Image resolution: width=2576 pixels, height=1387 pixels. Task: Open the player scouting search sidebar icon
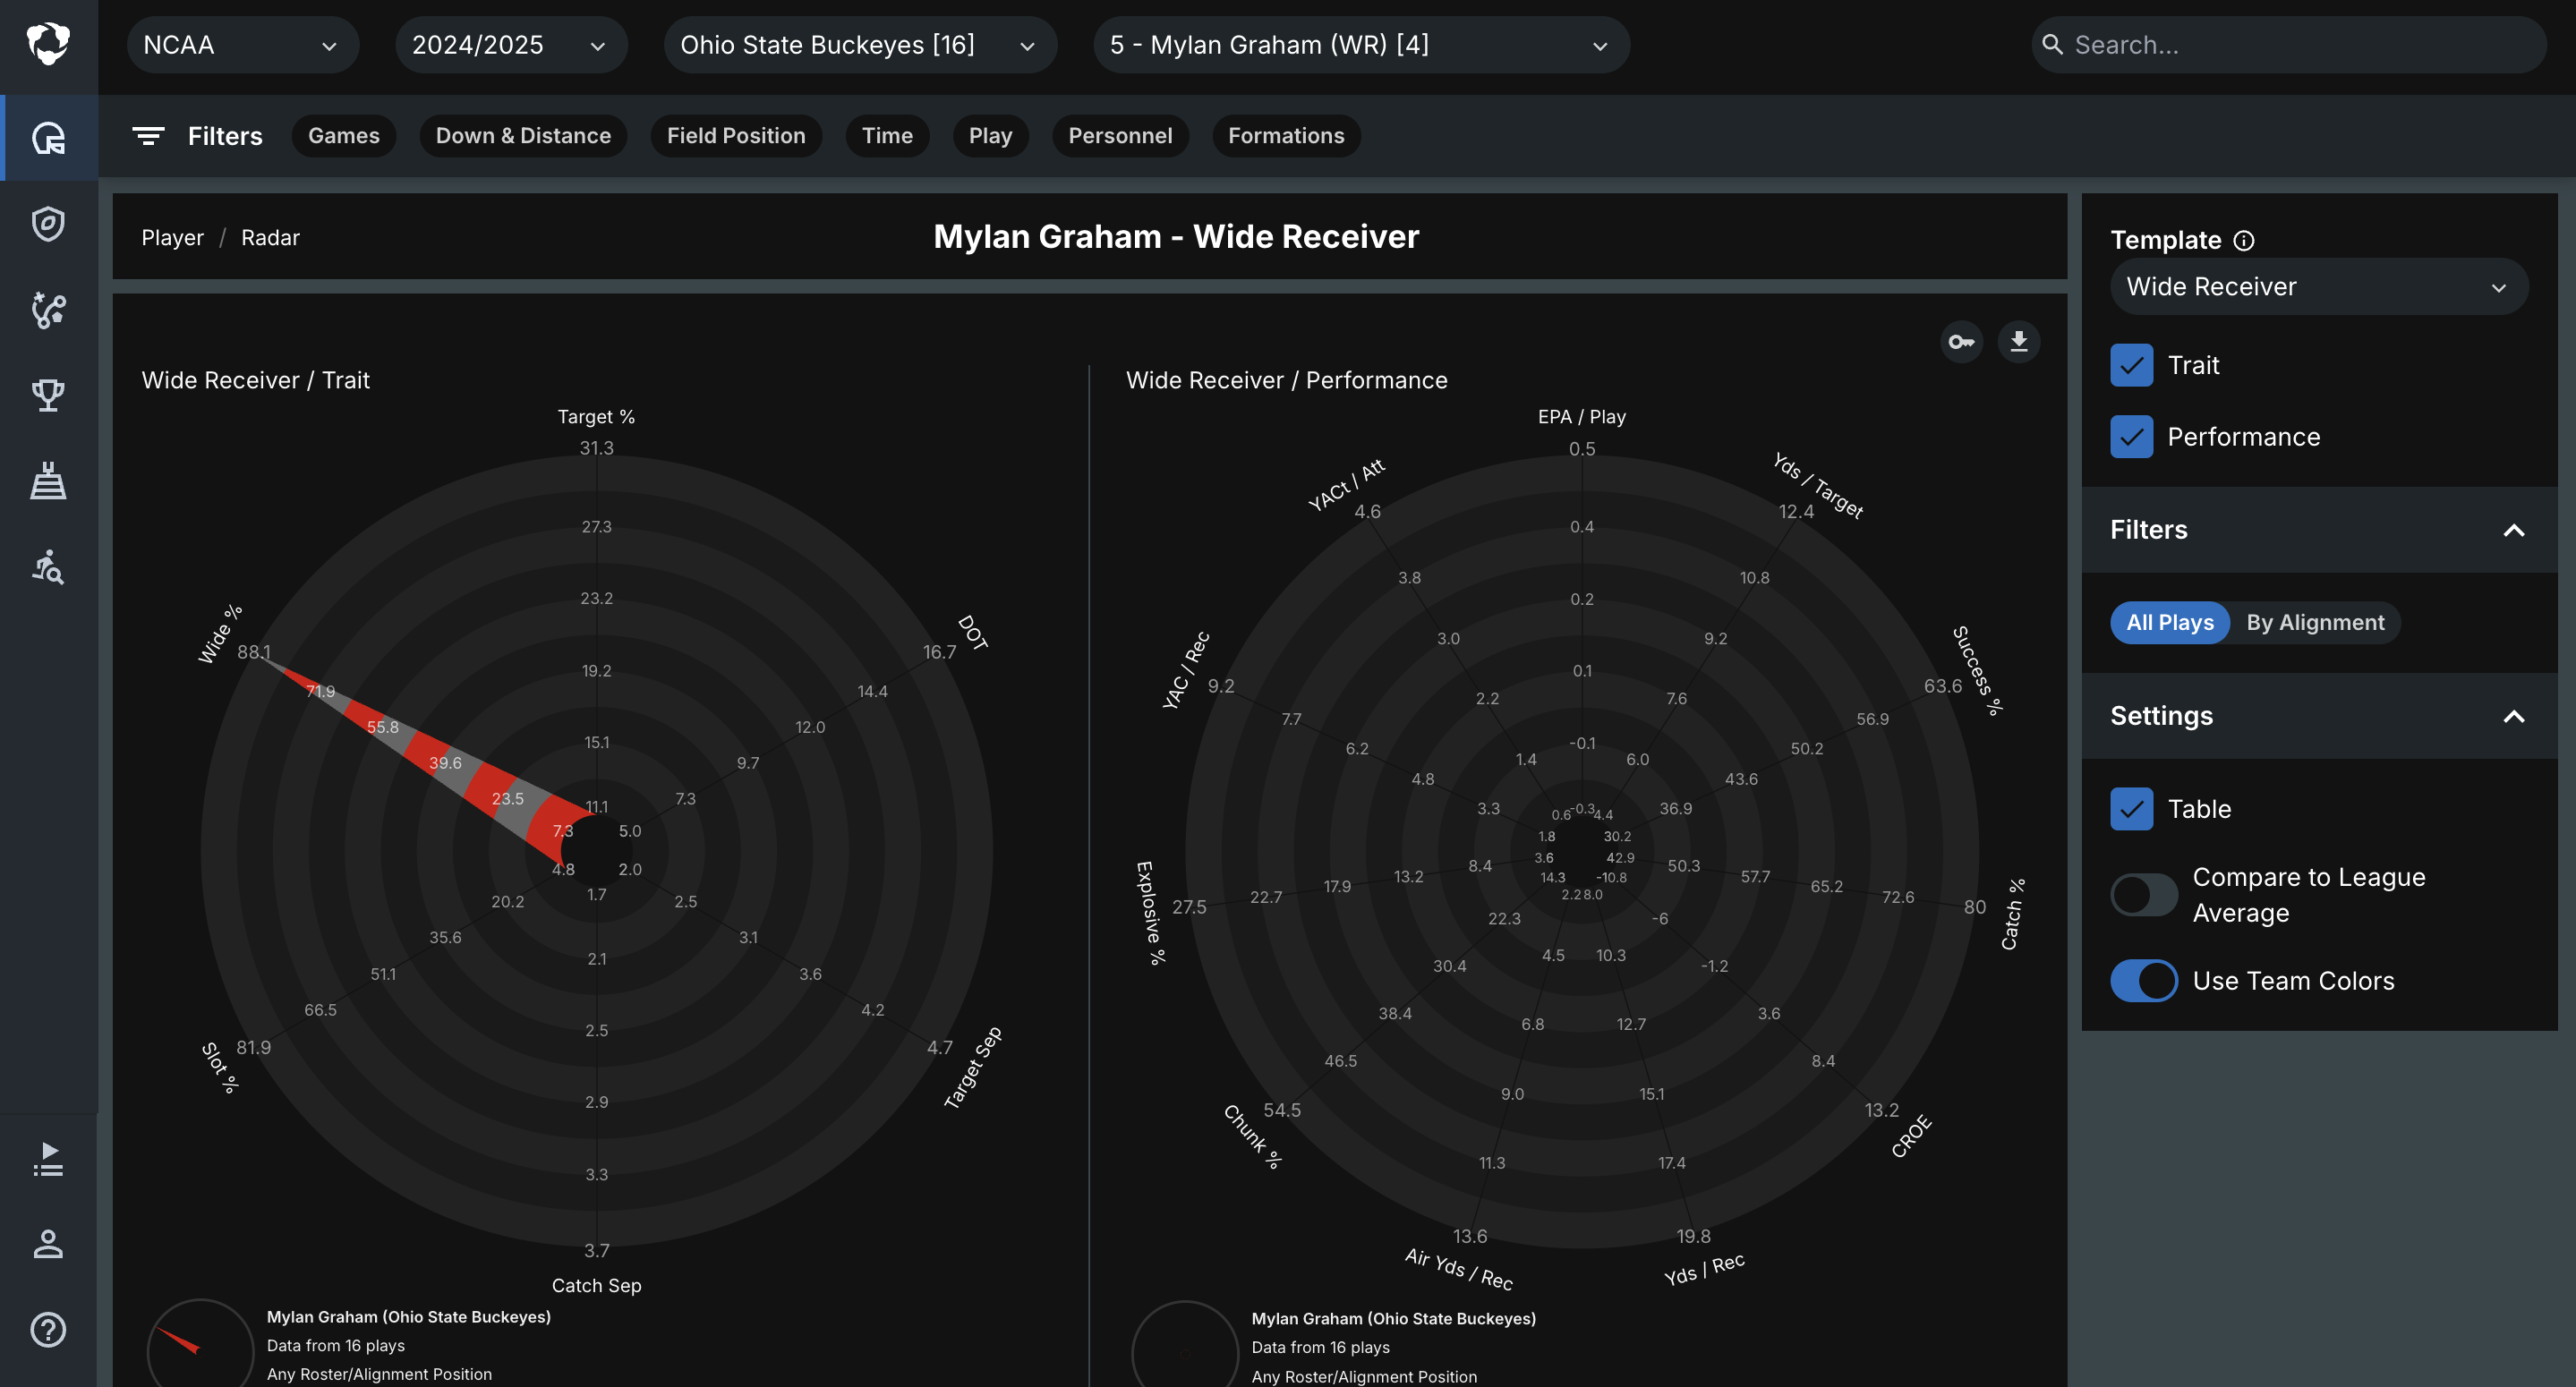[48, 567]
